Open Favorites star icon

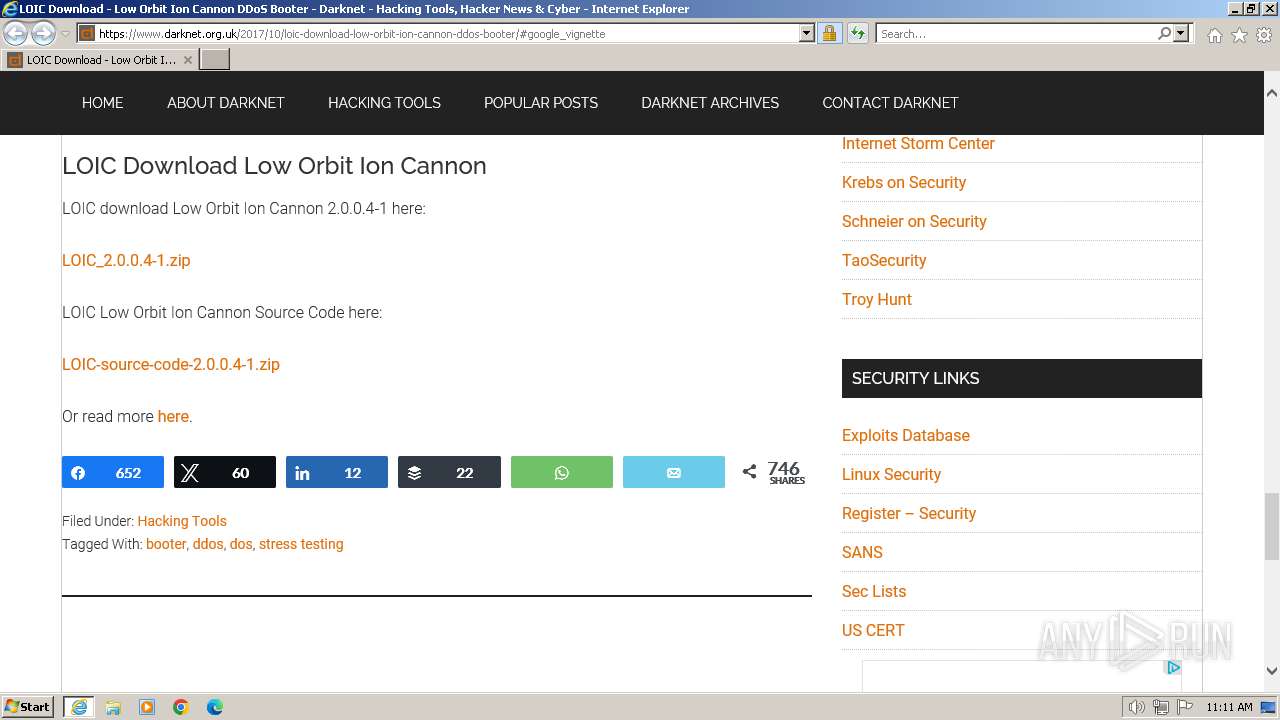[x=1239, y=35]
